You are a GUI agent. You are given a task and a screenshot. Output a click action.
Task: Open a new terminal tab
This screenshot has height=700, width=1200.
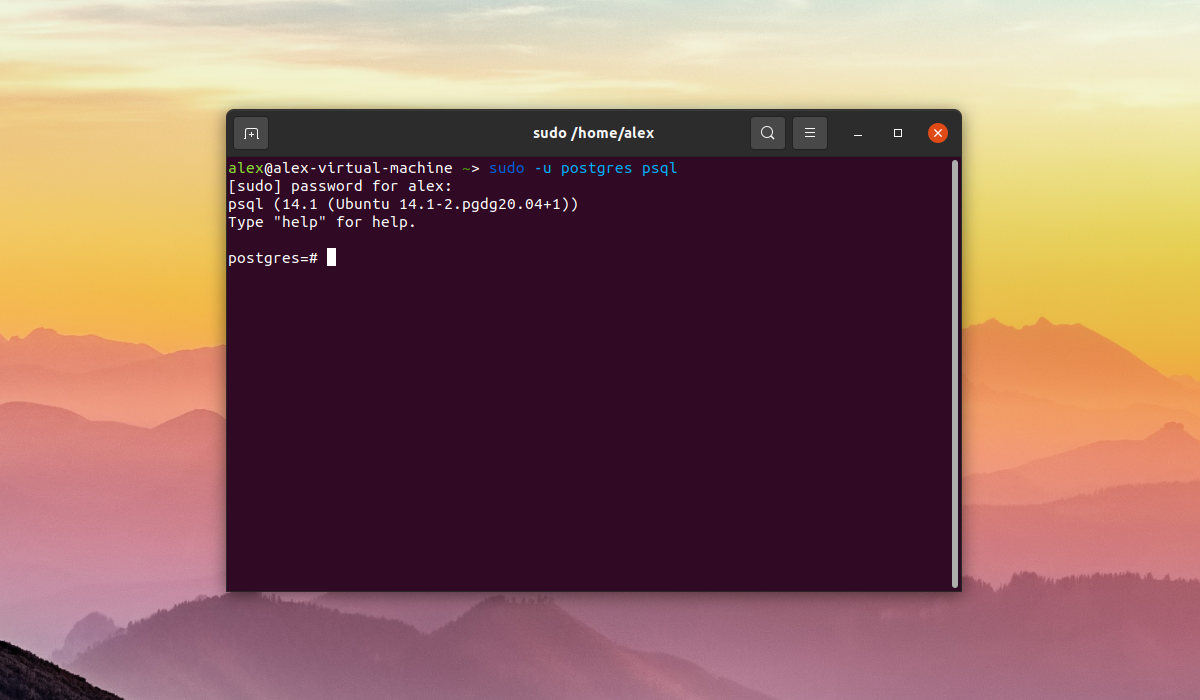click(x=251, y=133)
